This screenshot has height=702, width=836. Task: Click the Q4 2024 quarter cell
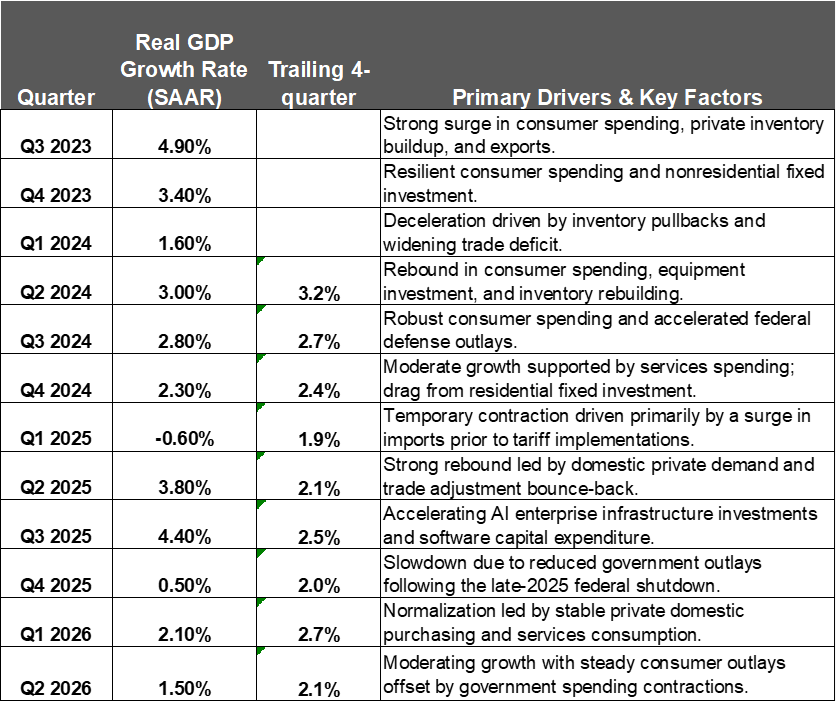[57, 378]
